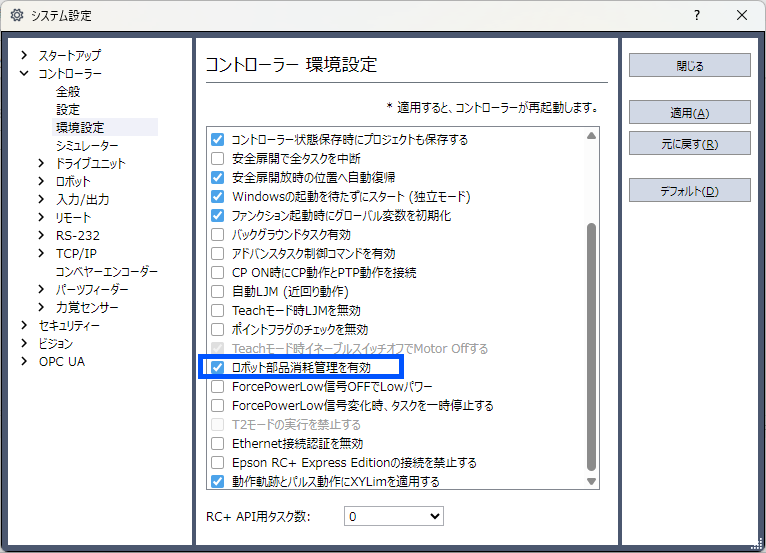Expand the パーツフィーダー node

tap(41, 289)
